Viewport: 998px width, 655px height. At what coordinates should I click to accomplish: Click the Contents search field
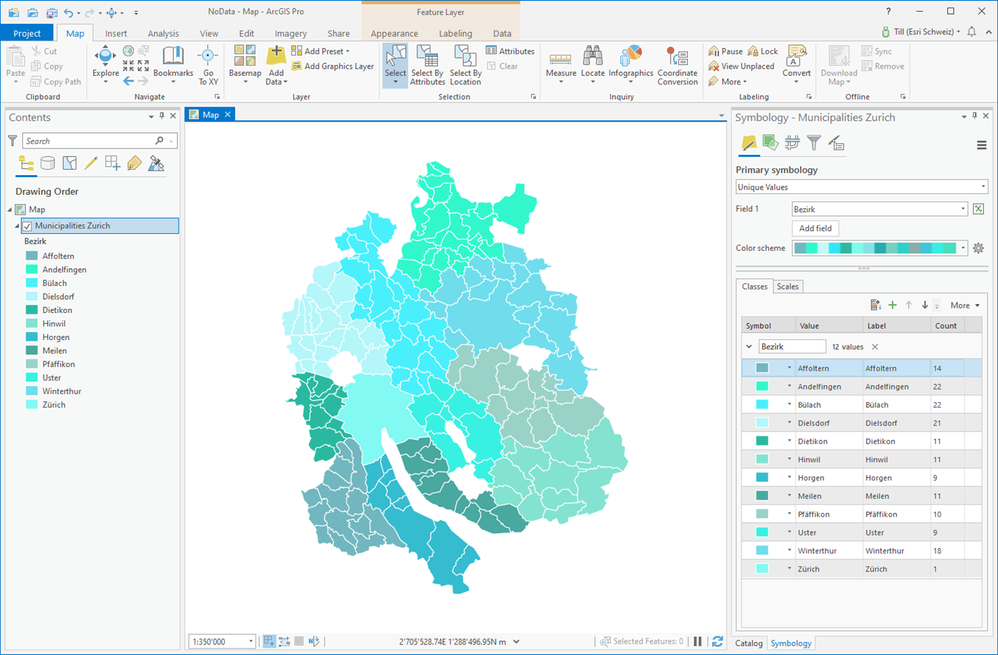click(x=99, y=141)
